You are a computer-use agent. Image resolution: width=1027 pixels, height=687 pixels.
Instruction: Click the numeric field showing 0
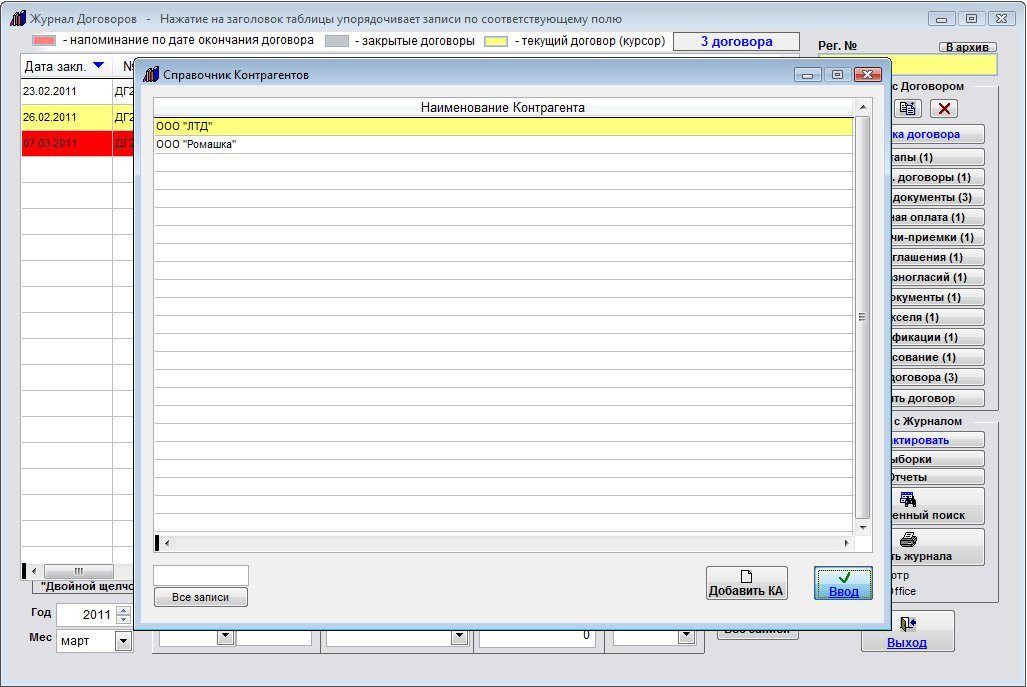[x=537, y=637]
